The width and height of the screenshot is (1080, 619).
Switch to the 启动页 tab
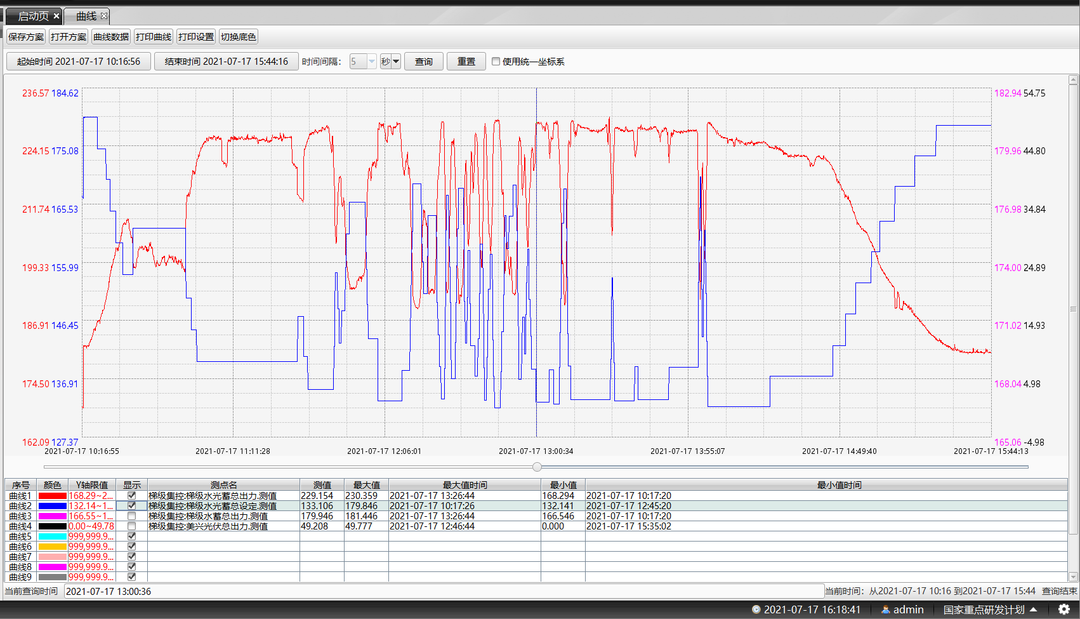click(x=34, y=16)
